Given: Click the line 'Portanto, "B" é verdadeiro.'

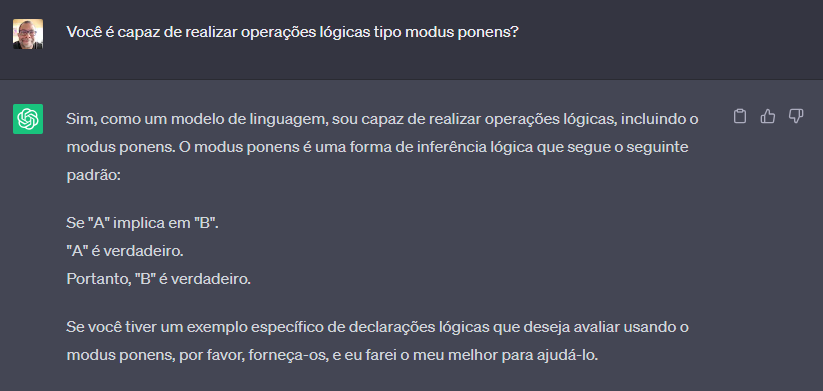Looking at the screenshot, I should (x=159, y=279).
